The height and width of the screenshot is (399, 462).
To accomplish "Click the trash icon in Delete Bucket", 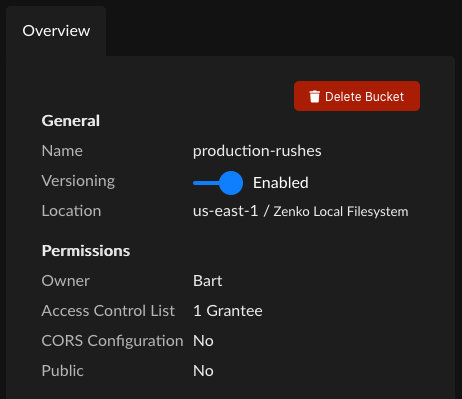I will point(314,96).
